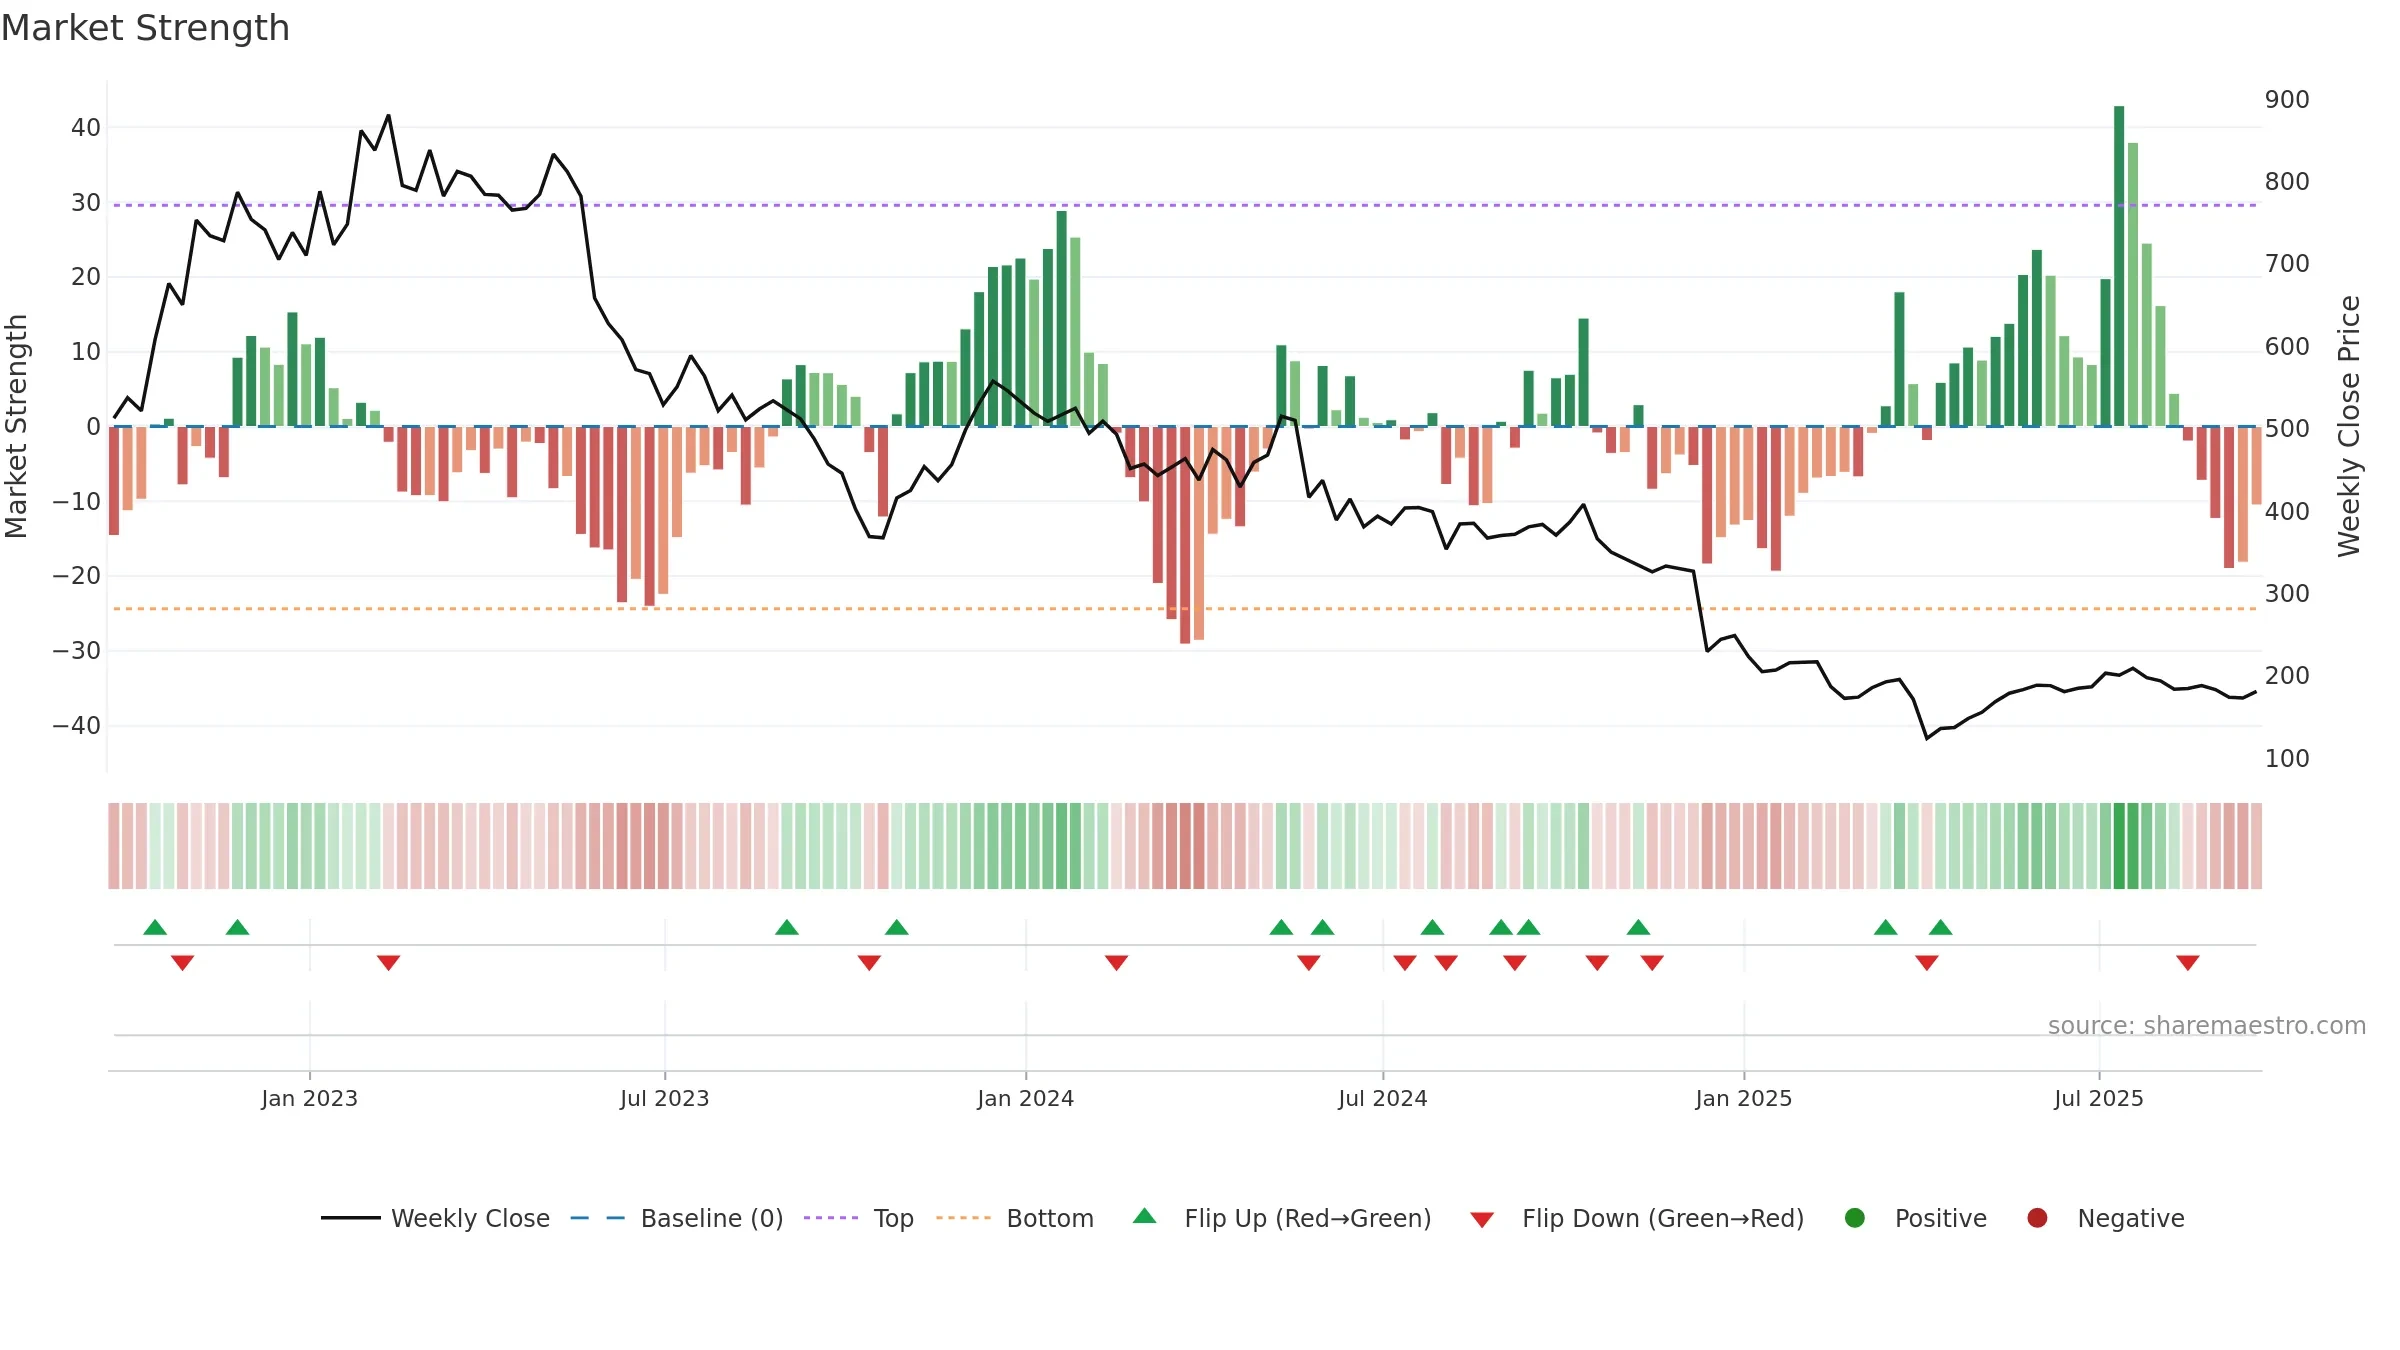Screen dimensions: 2400x1350
Task: Click the '−10' tick on left axis
Action: pyautogui.click(x=77, y=502)
